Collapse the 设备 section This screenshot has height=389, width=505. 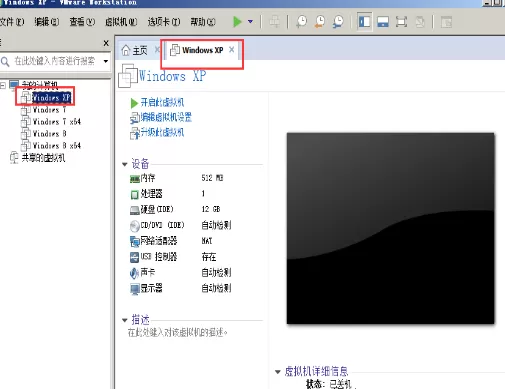(x=125, y=164)
